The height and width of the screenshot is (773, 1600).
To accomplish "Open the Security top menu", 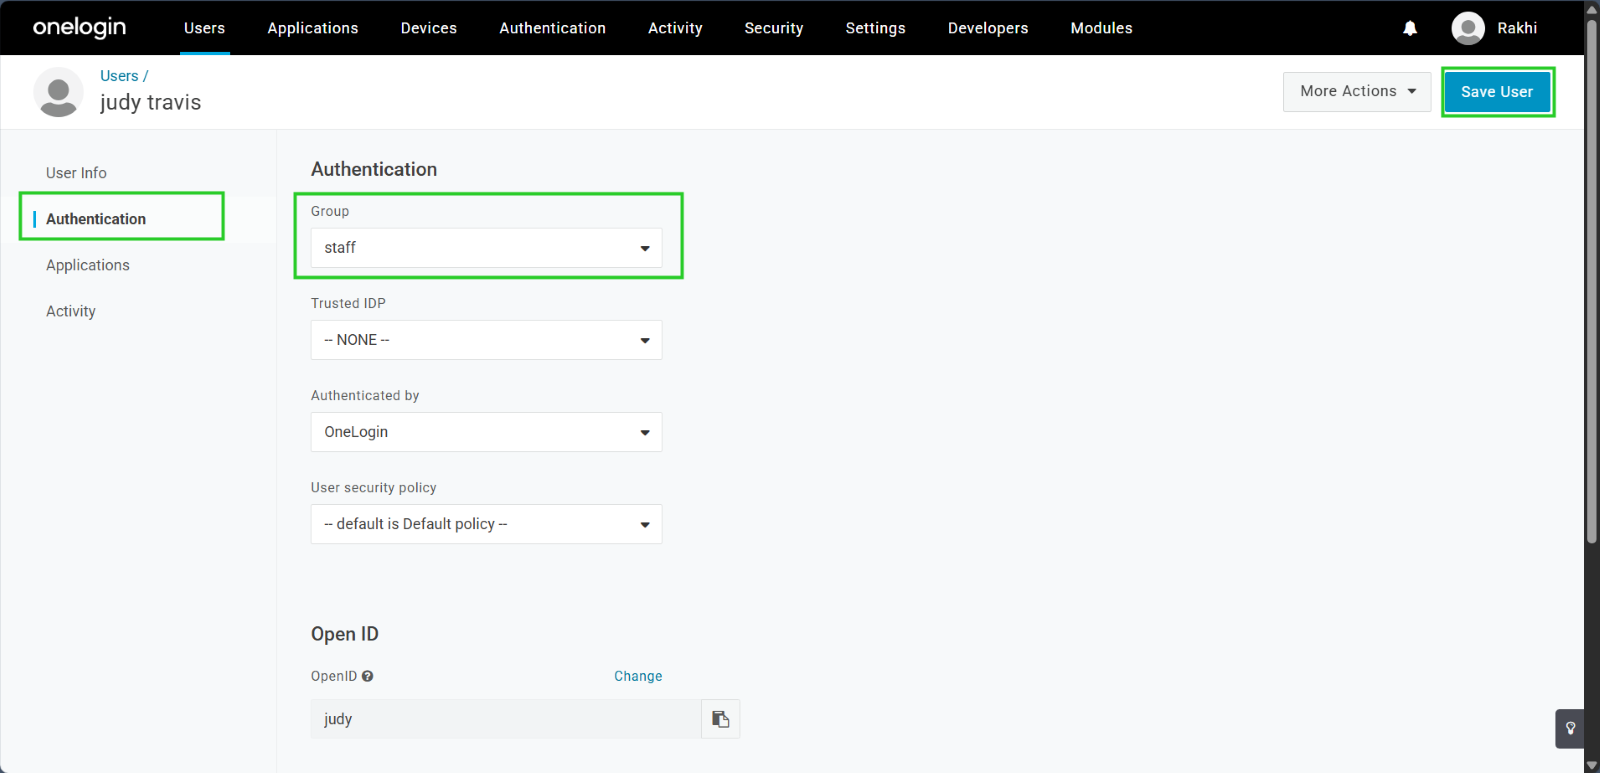I will (x=774, y=28).
